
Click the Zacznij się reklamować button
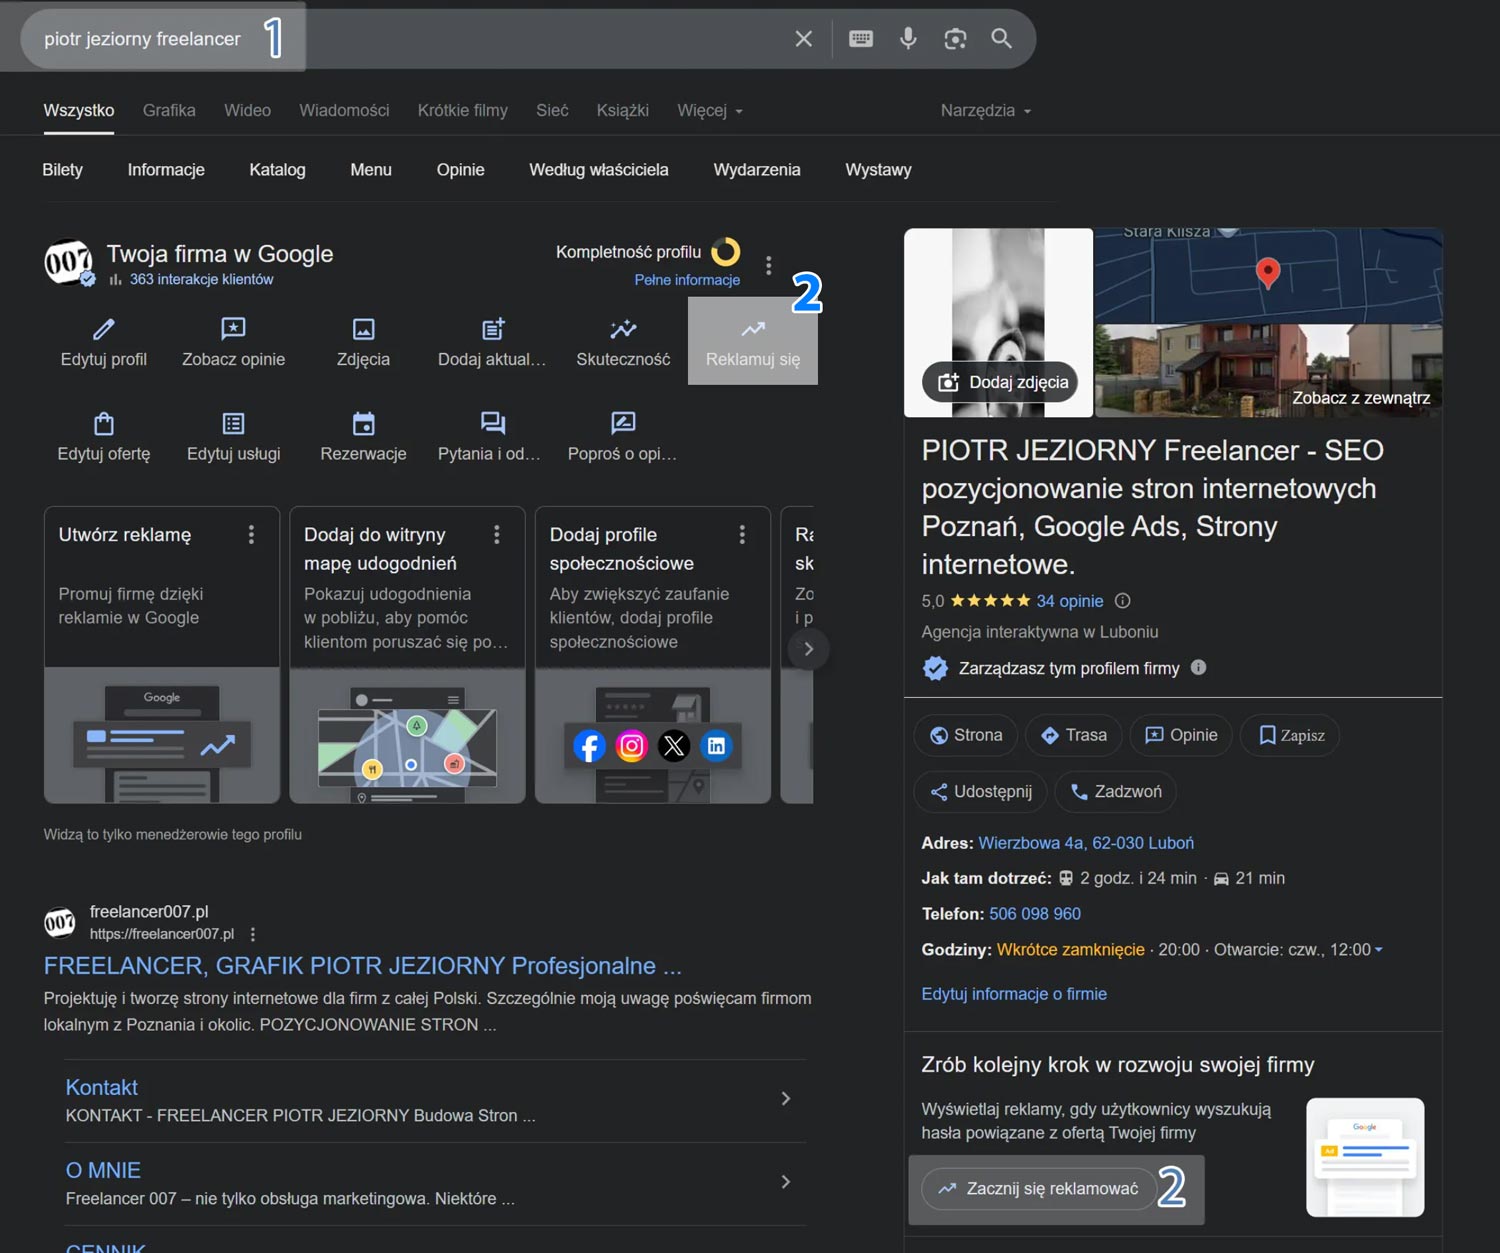1039,1189
